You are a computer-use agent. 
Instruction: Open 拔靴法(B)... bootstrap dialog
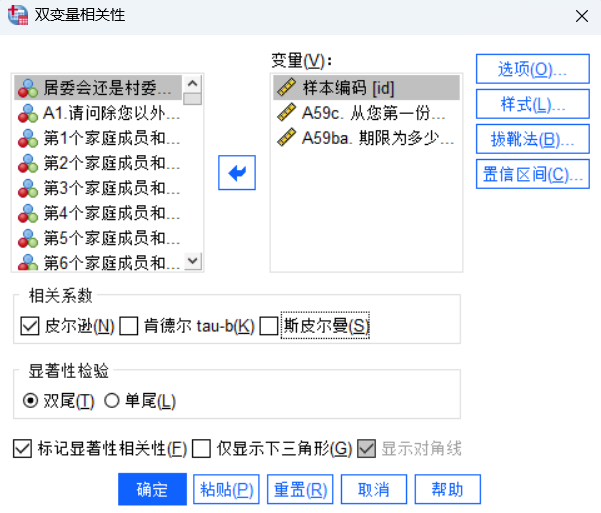click(533, 139)
